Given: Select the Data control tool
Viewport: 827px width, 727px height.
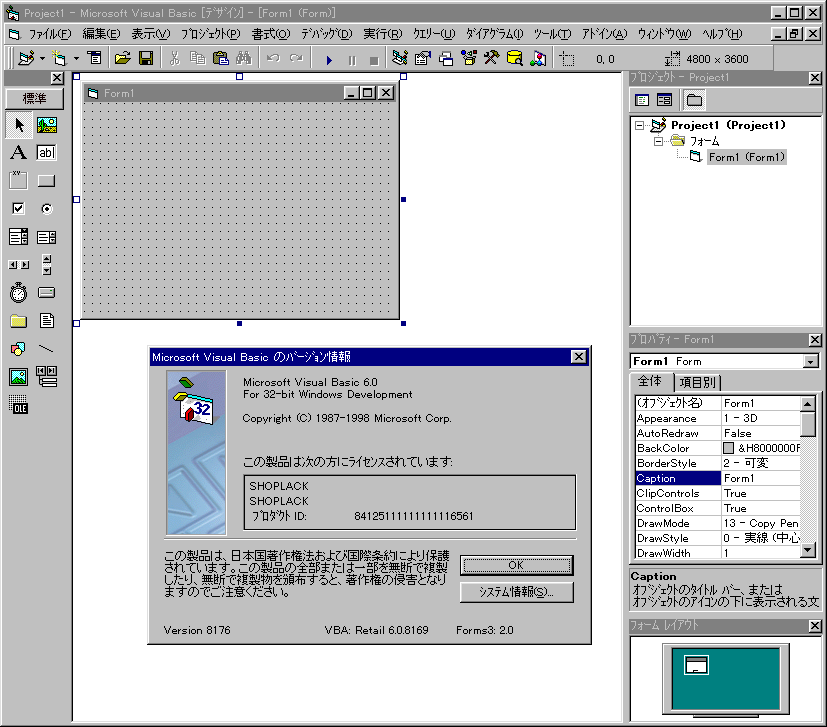Looking at the screenshot, I should [x=46, y=377].
